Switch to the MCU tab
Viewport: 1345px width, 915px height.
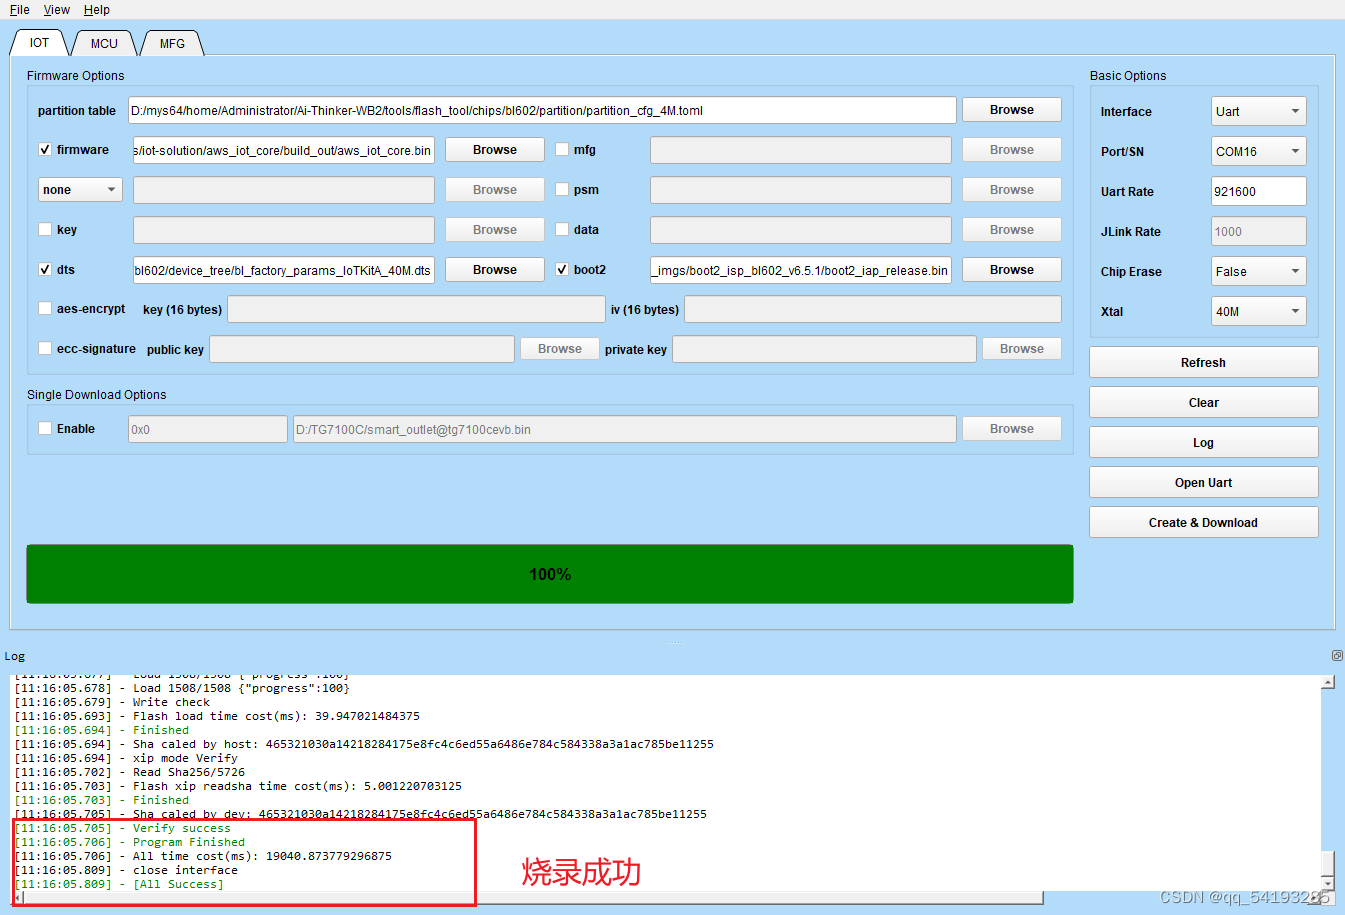point(104,44)
